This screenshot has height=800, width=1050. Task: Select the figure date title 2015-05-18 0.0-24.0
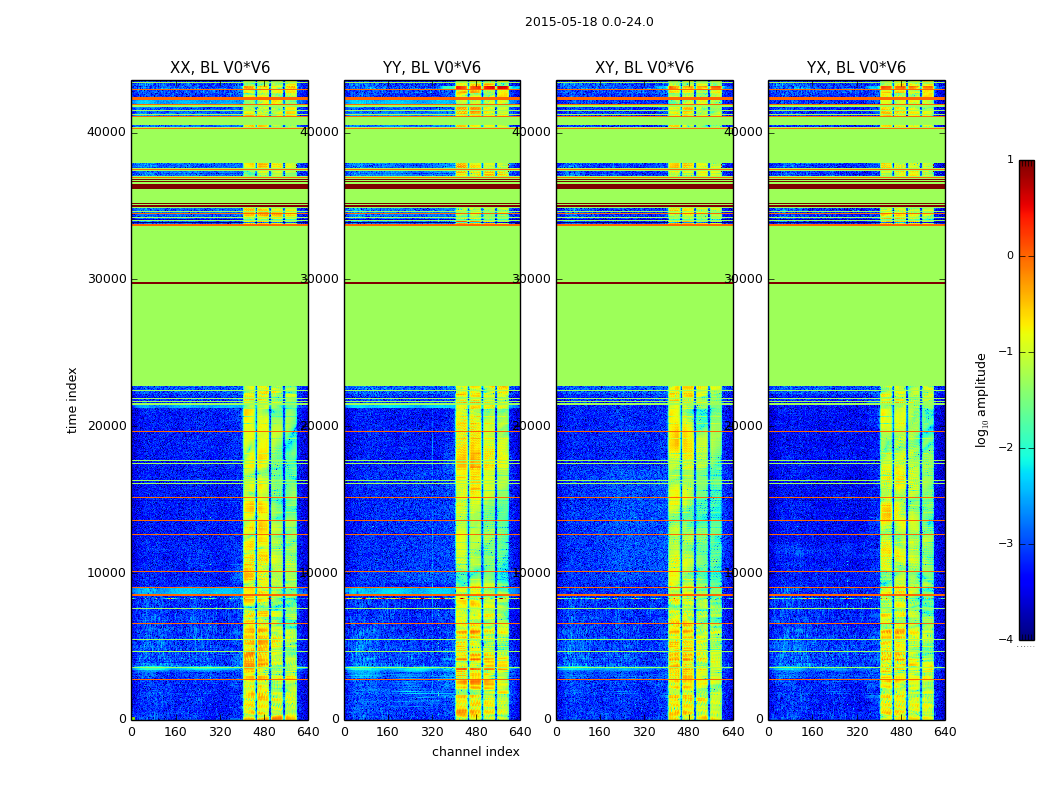pyautogui.click(x=589, y=22)
